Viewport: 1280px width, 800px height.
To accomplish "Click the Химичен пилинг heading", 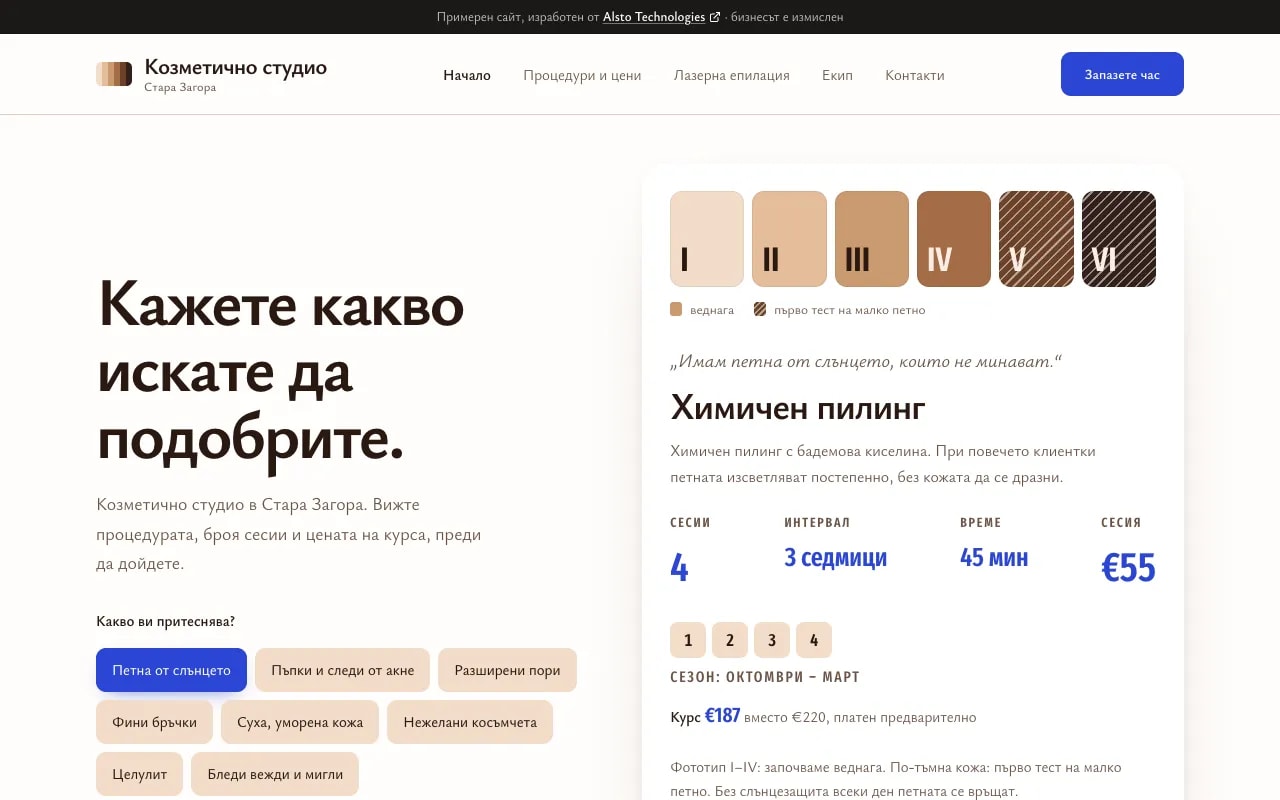I will click(x=797, y=408).
